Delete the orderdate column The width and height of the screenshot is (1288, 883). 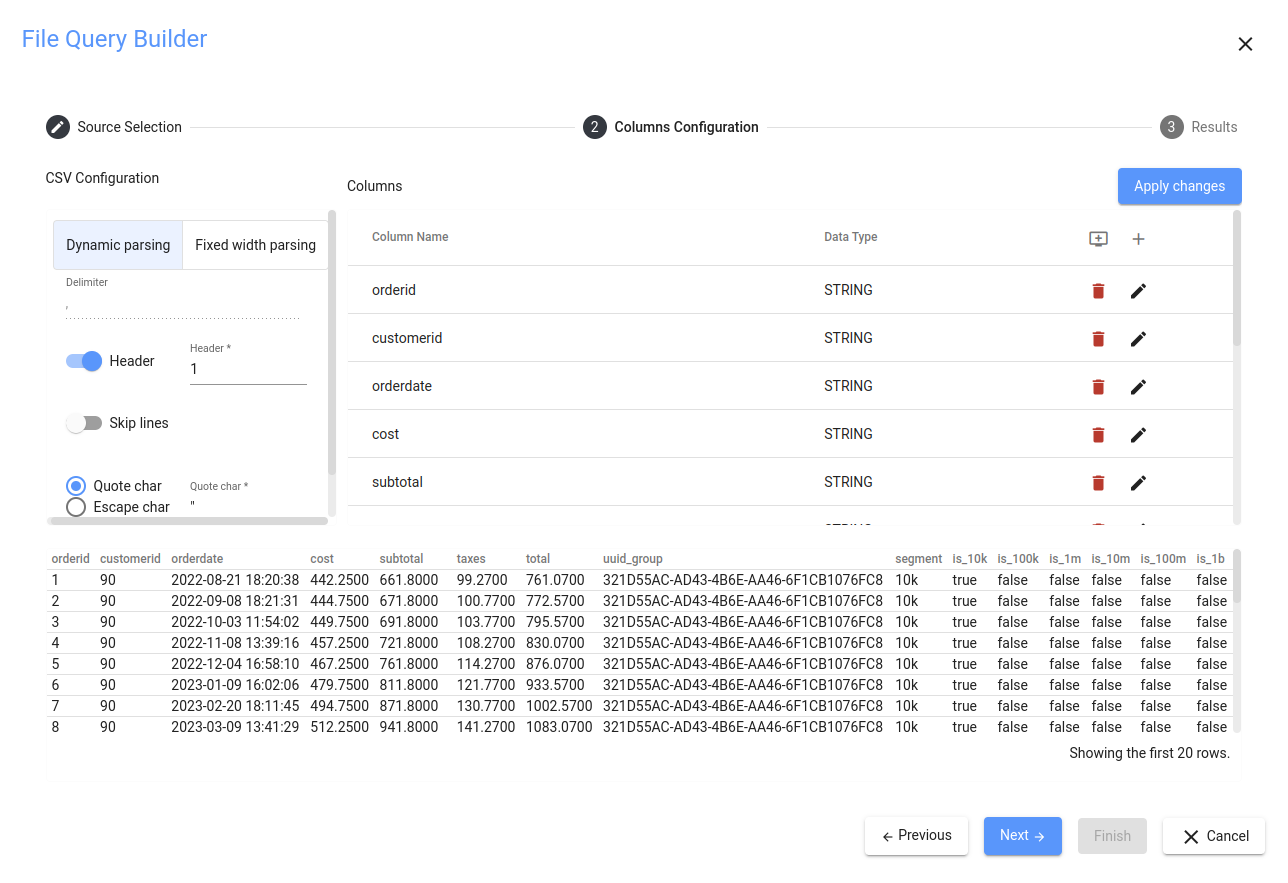point(1098,387)
